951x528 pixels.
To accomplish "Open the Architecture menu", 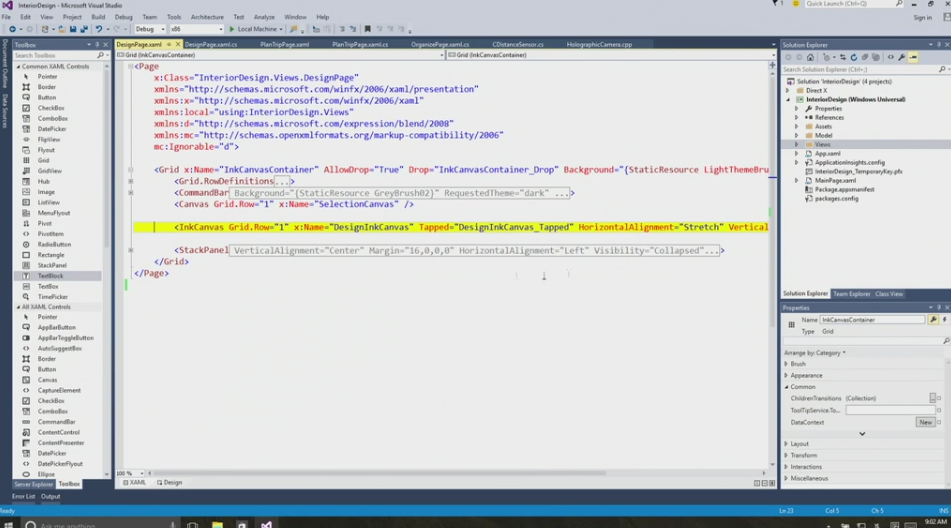I will (x=207, y=17).
